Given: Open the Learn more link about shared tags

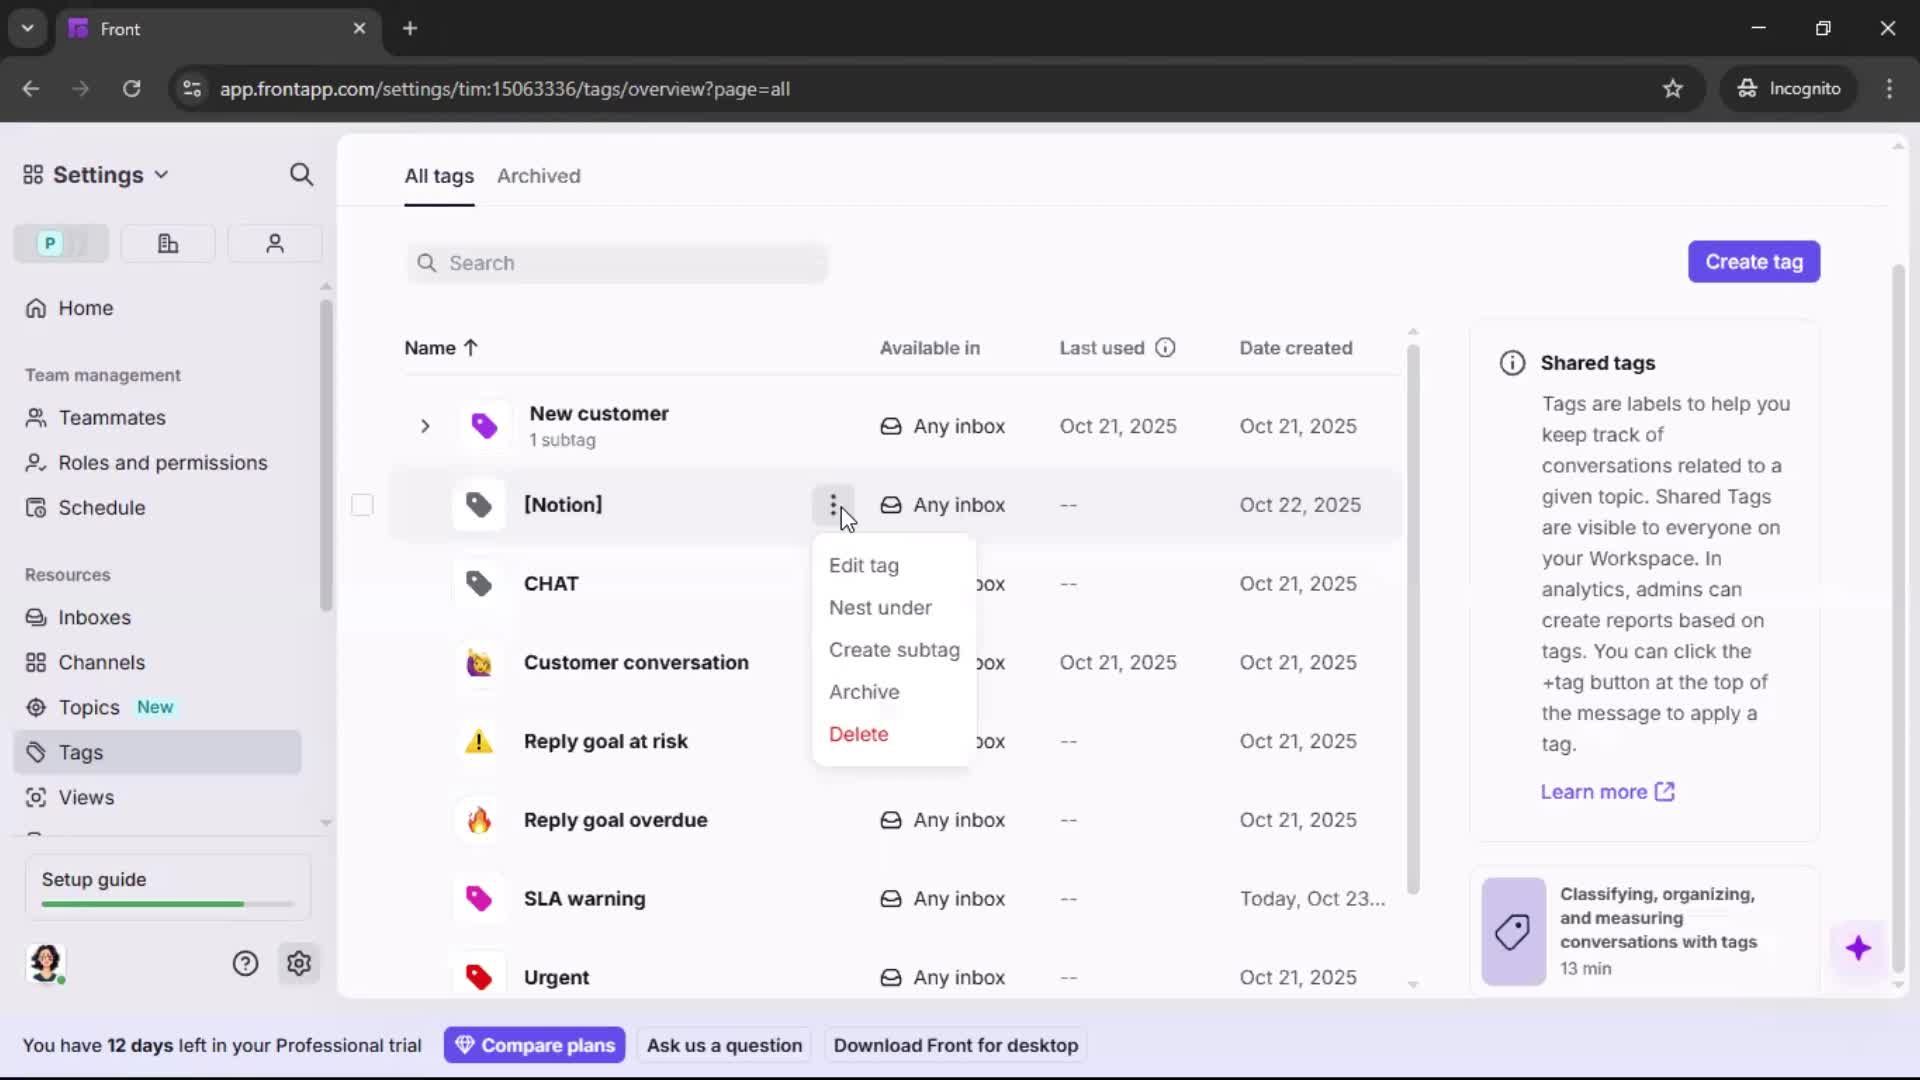Looking at the screenshot, I should pyautogui.click(x=1593, y=791).
